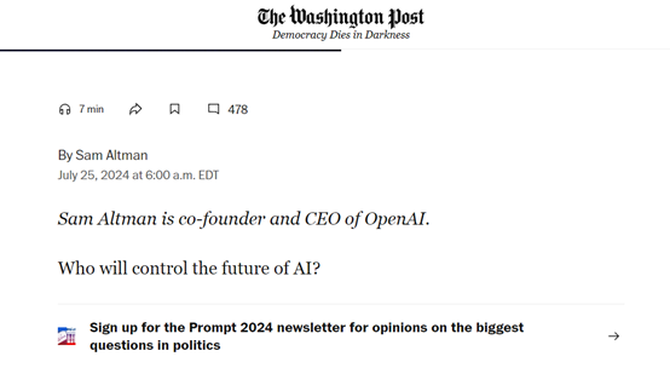670x368 pixels.
Task: Click the Democracy Dies in Darkness tagline
Action: [x=341, y=35]
